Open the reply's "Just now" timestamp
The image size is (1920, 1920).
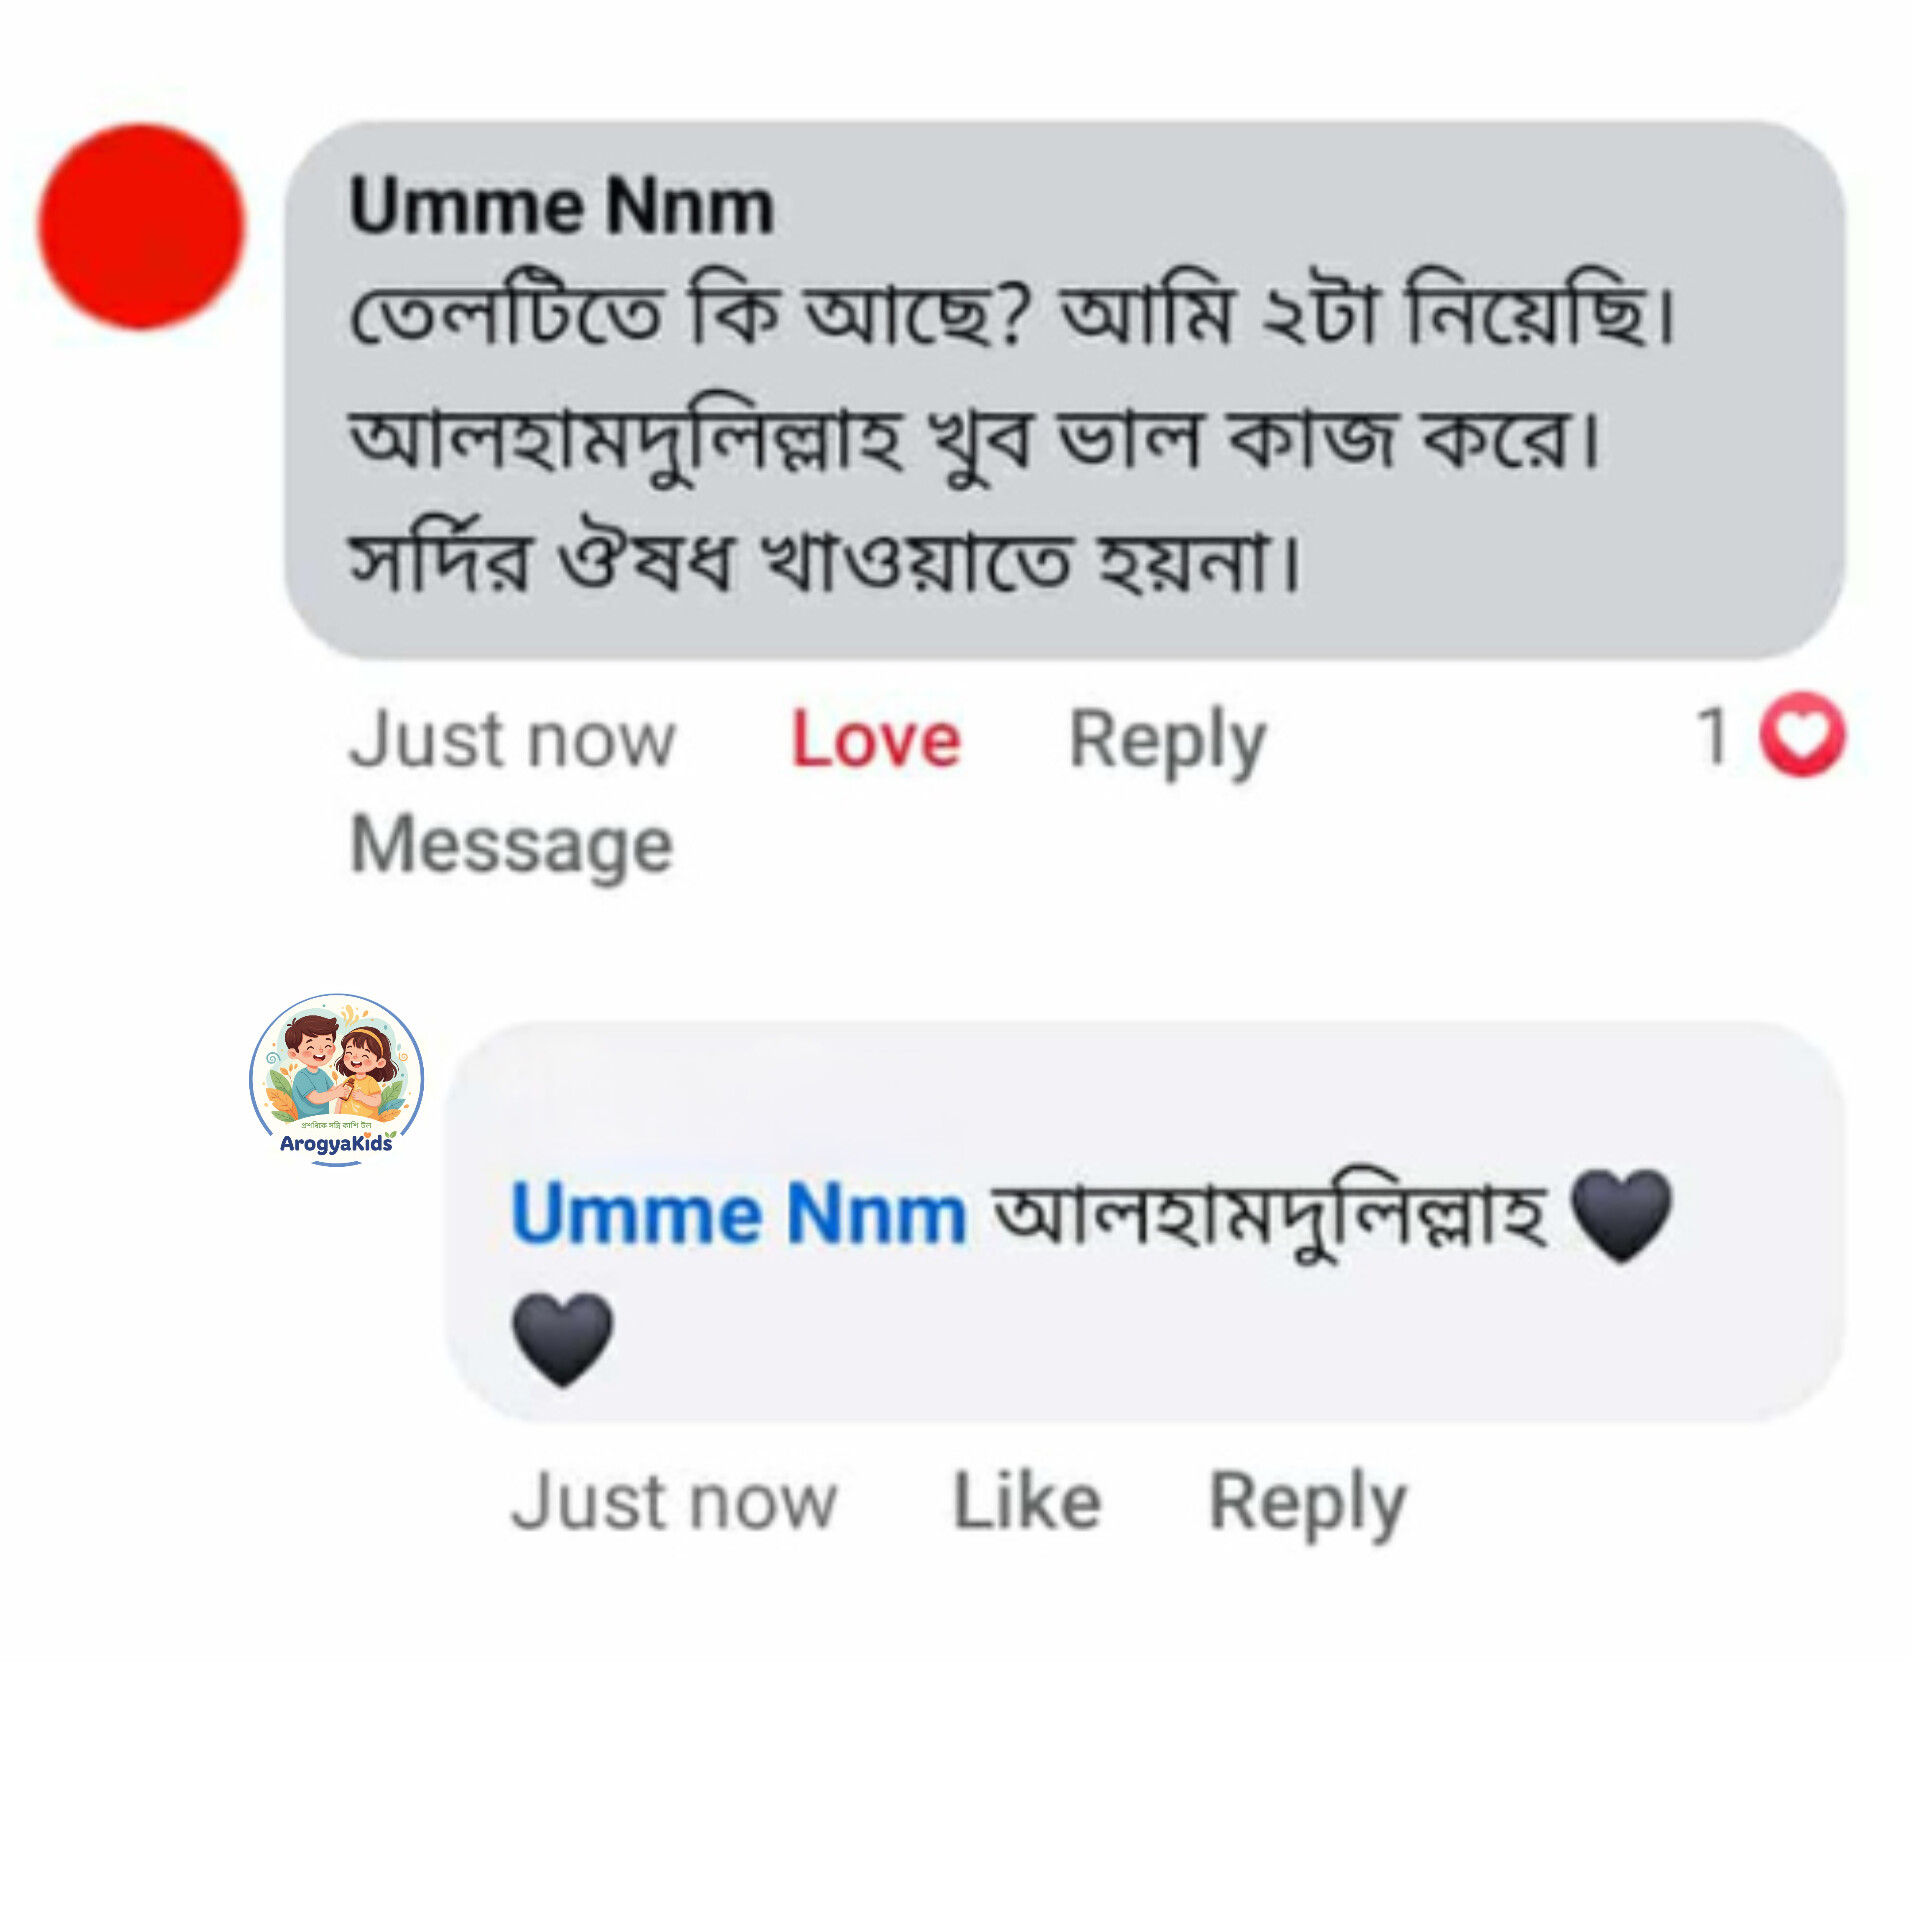coord(674,1502)
